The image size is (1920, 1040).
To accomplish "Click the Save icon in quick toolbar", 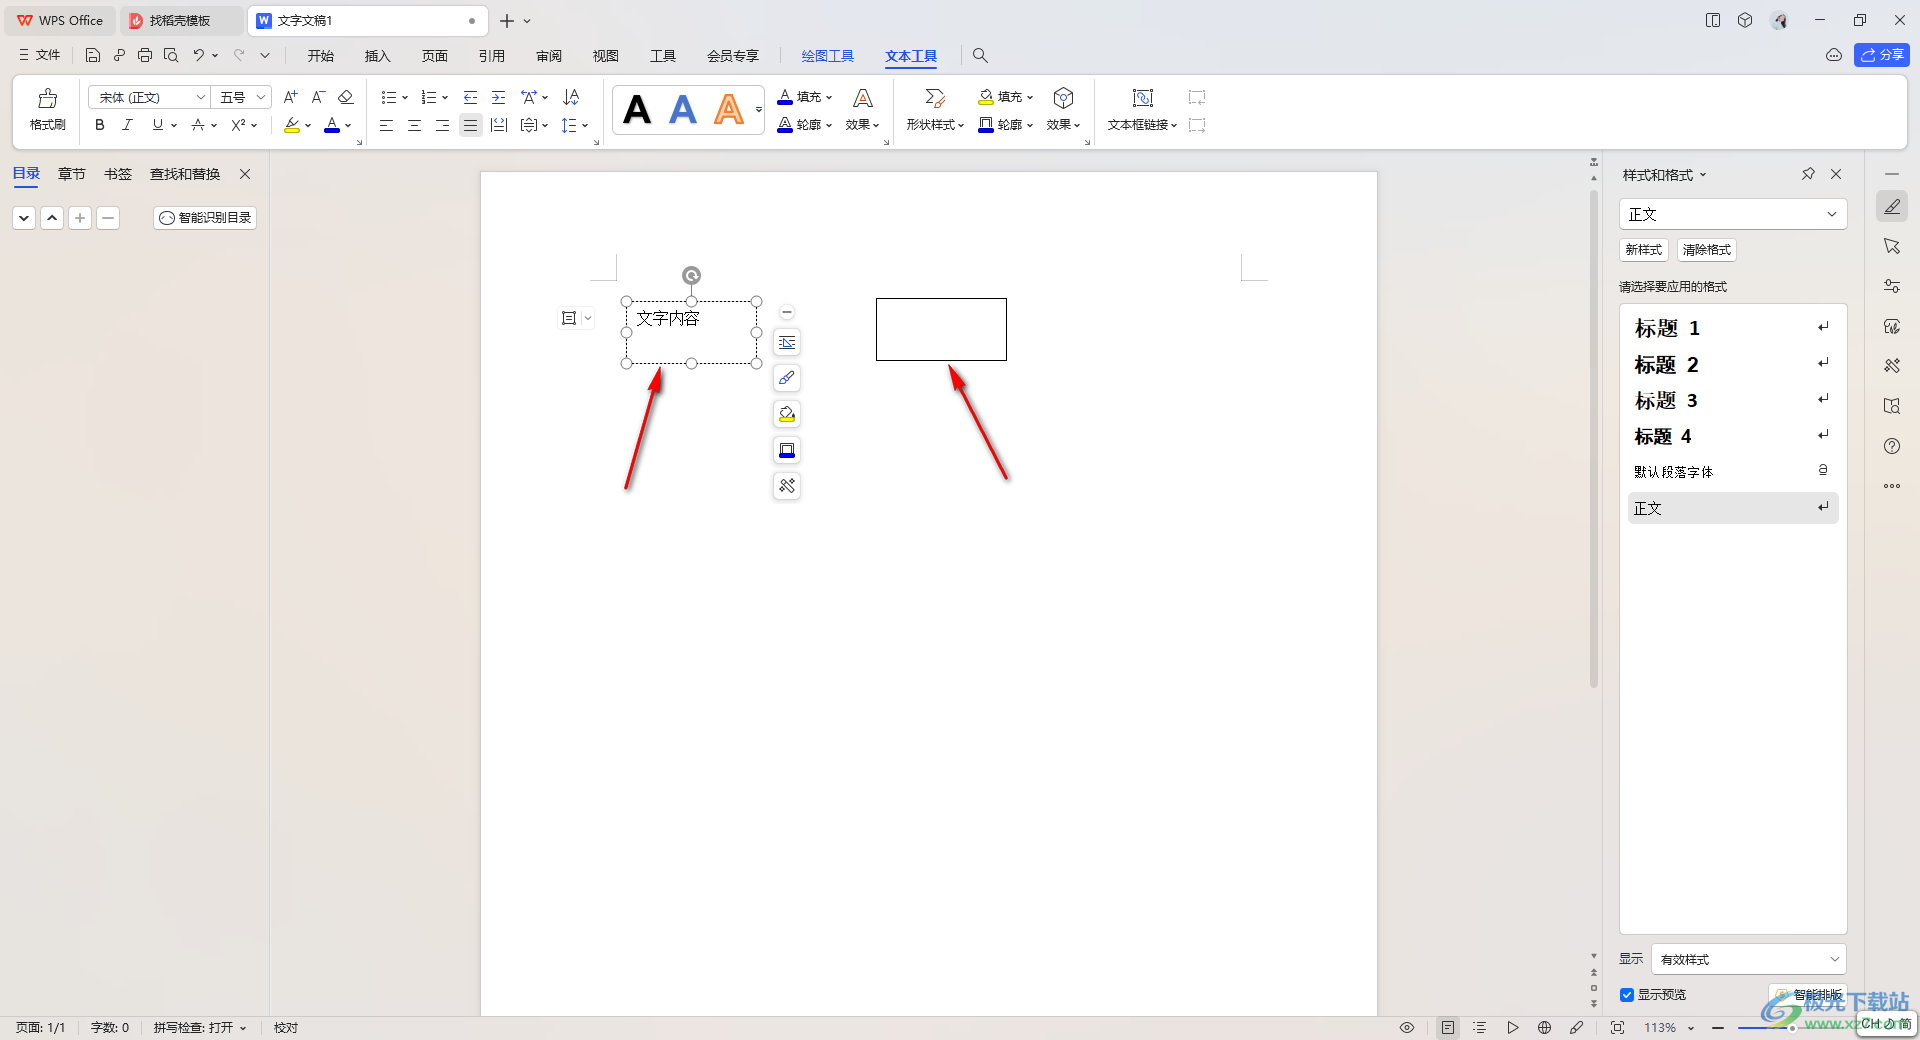I will tap(93, 56).
